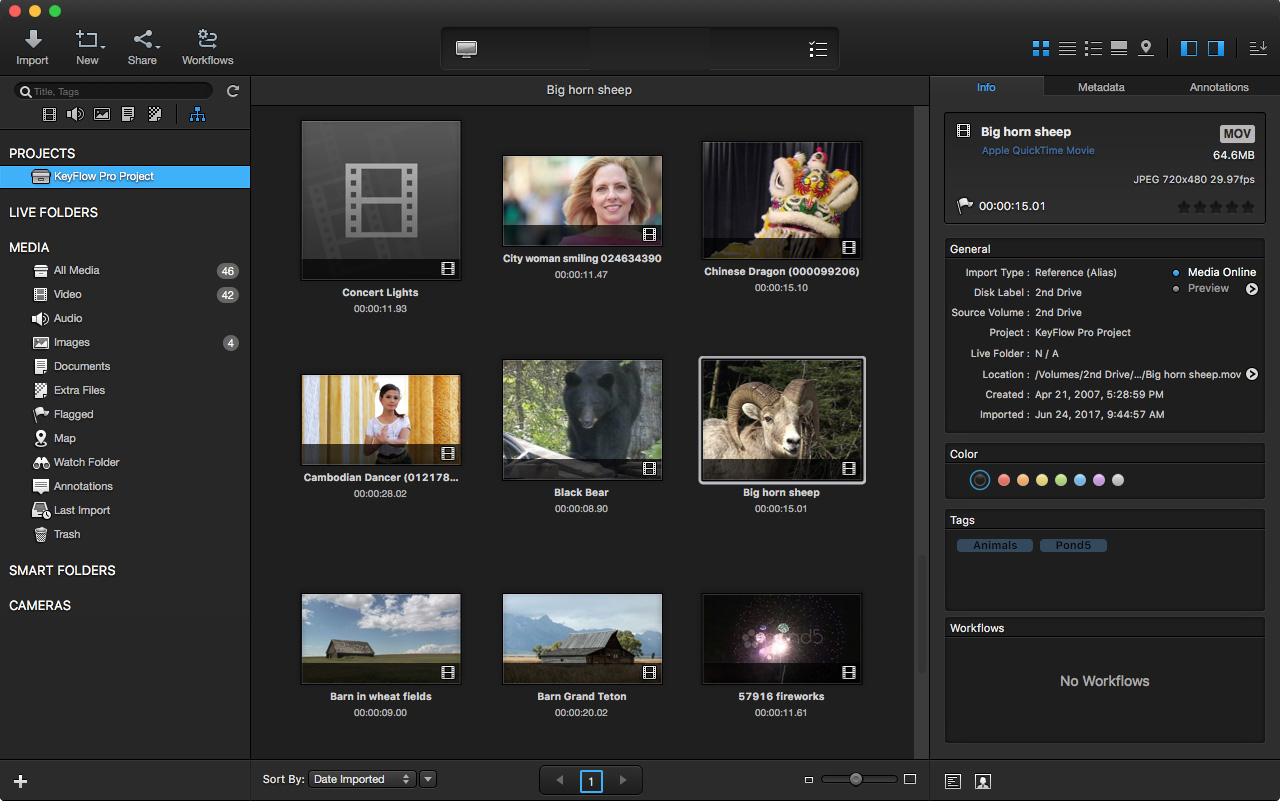Toggle the right inspector panel visibility
Viewport: 1281px width, 801px height.
pyautogui.click(x=1216, y=48)
